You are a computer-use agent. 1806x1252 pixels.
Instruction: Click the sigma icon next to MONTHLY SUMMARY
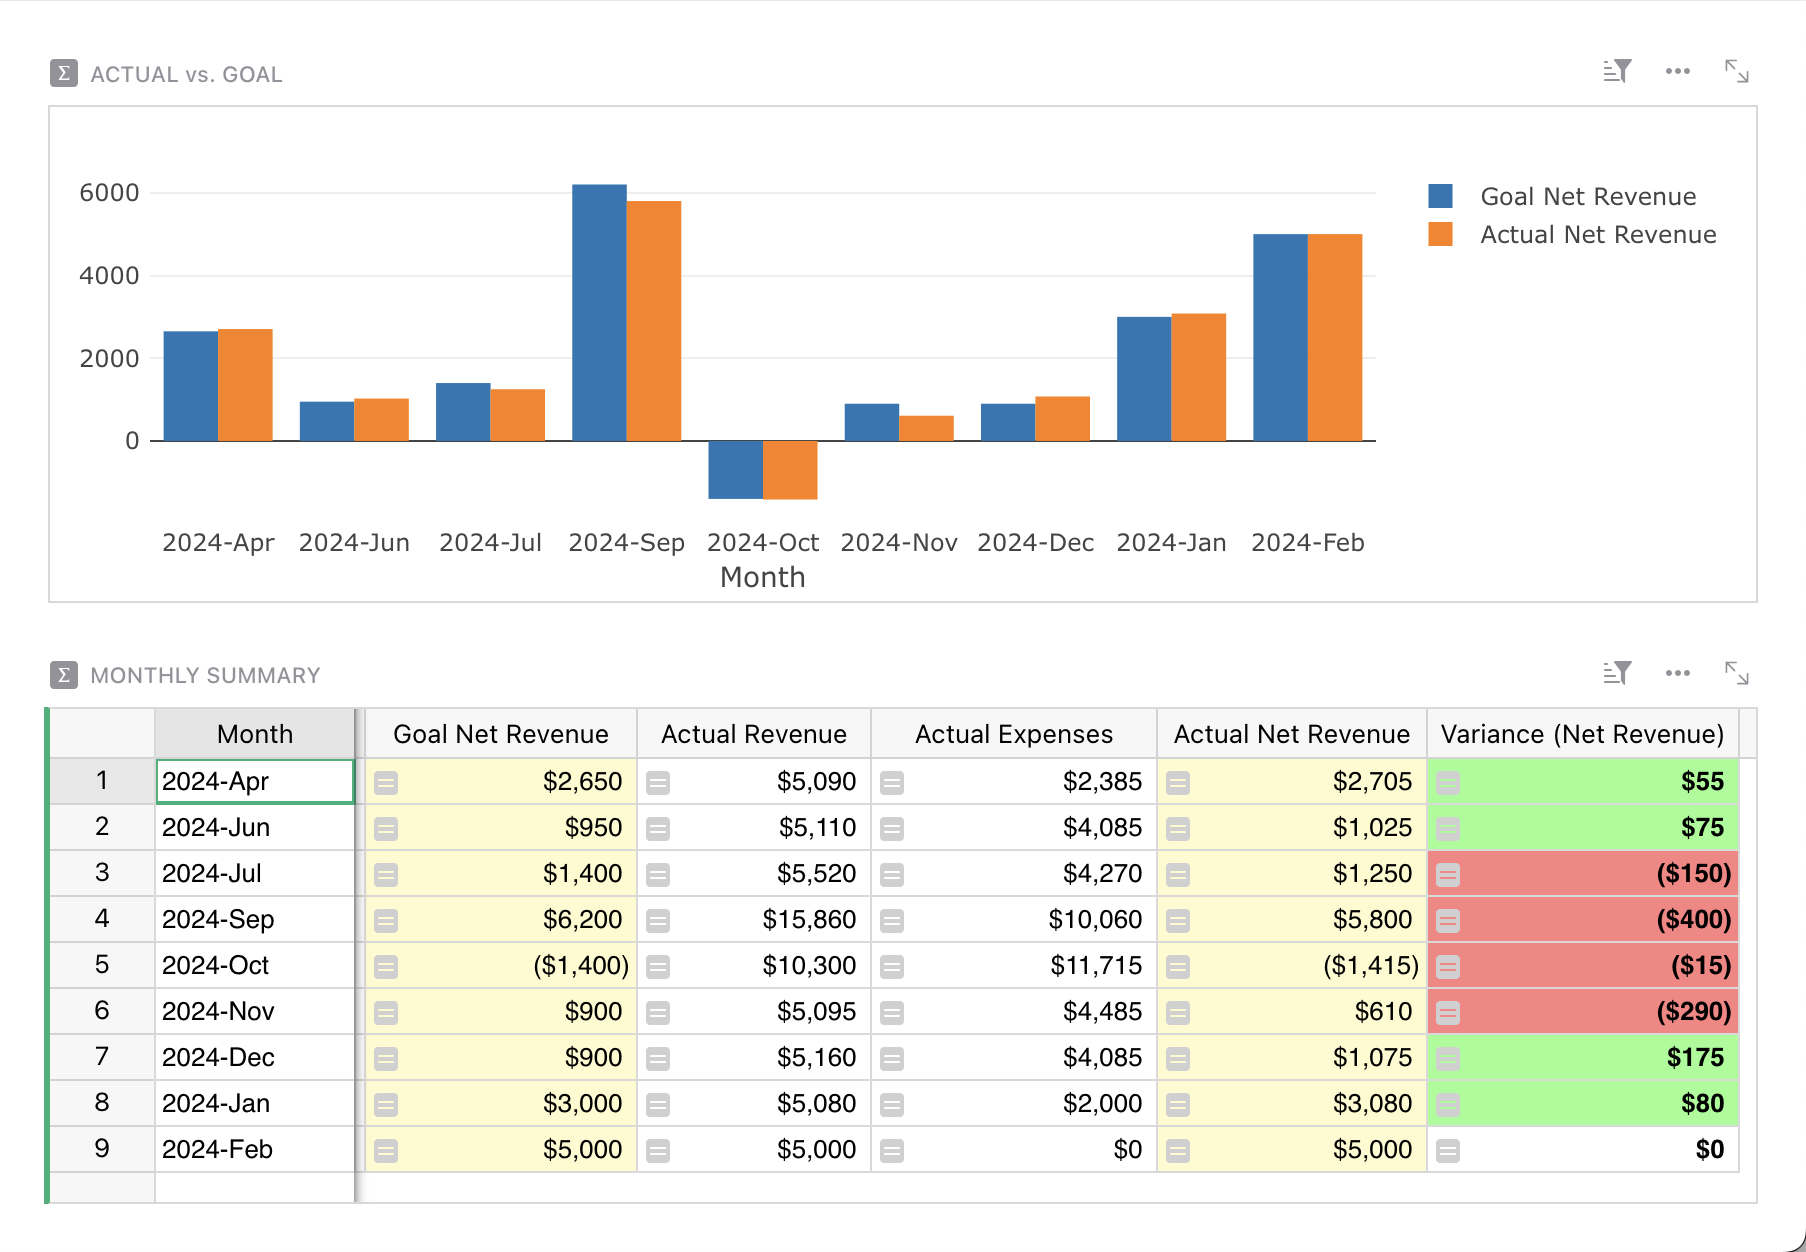[x=62, y=675]
